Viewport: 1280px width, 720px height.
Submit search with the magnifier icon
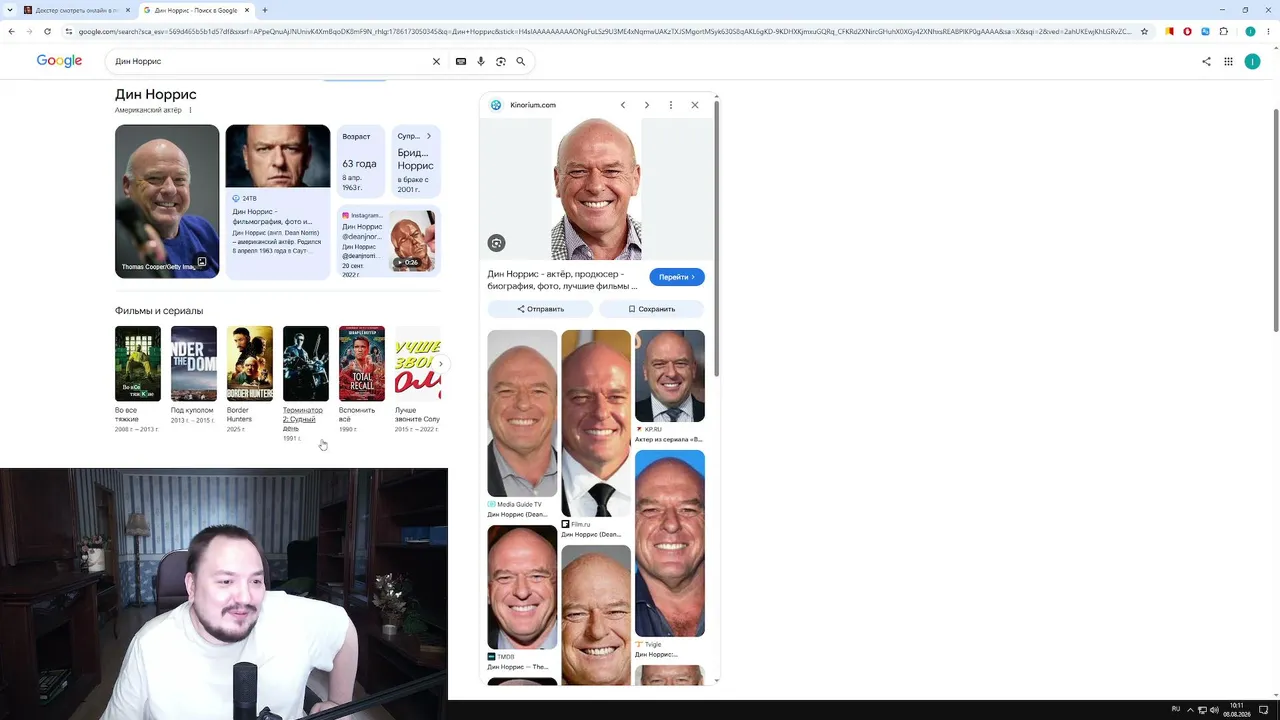pos(521,61)
